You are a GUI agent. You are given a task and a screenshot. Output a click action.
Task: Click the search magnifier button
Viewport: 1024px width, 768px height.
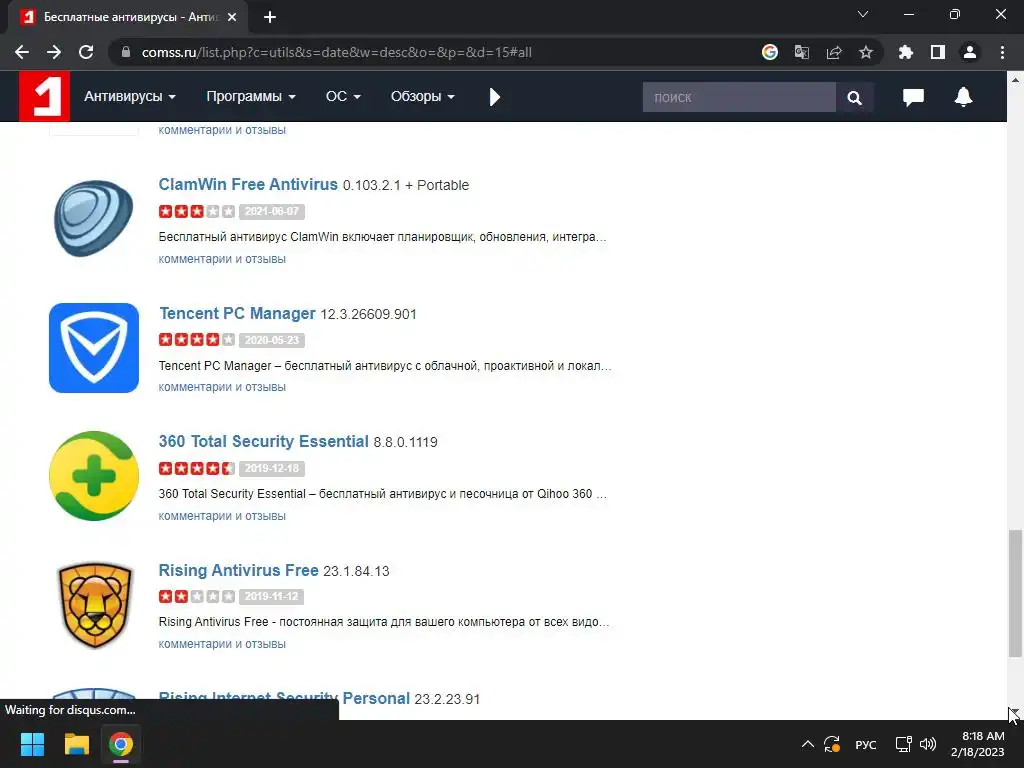click(854, 97)
